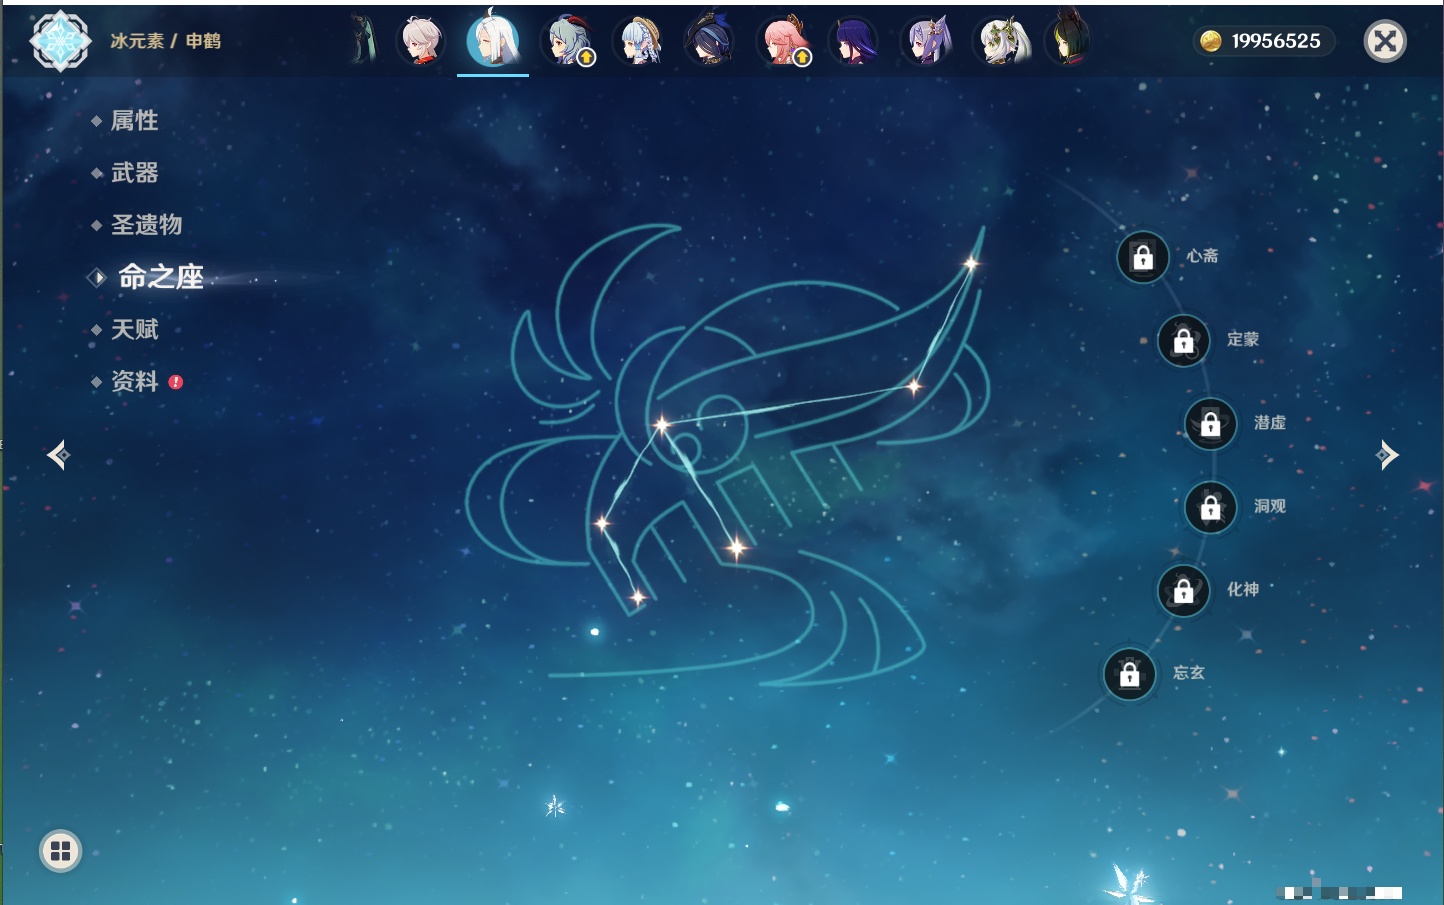Click the constellation name 潜虚
This screenshot has width=1444, height=905.
(1270, 422)
